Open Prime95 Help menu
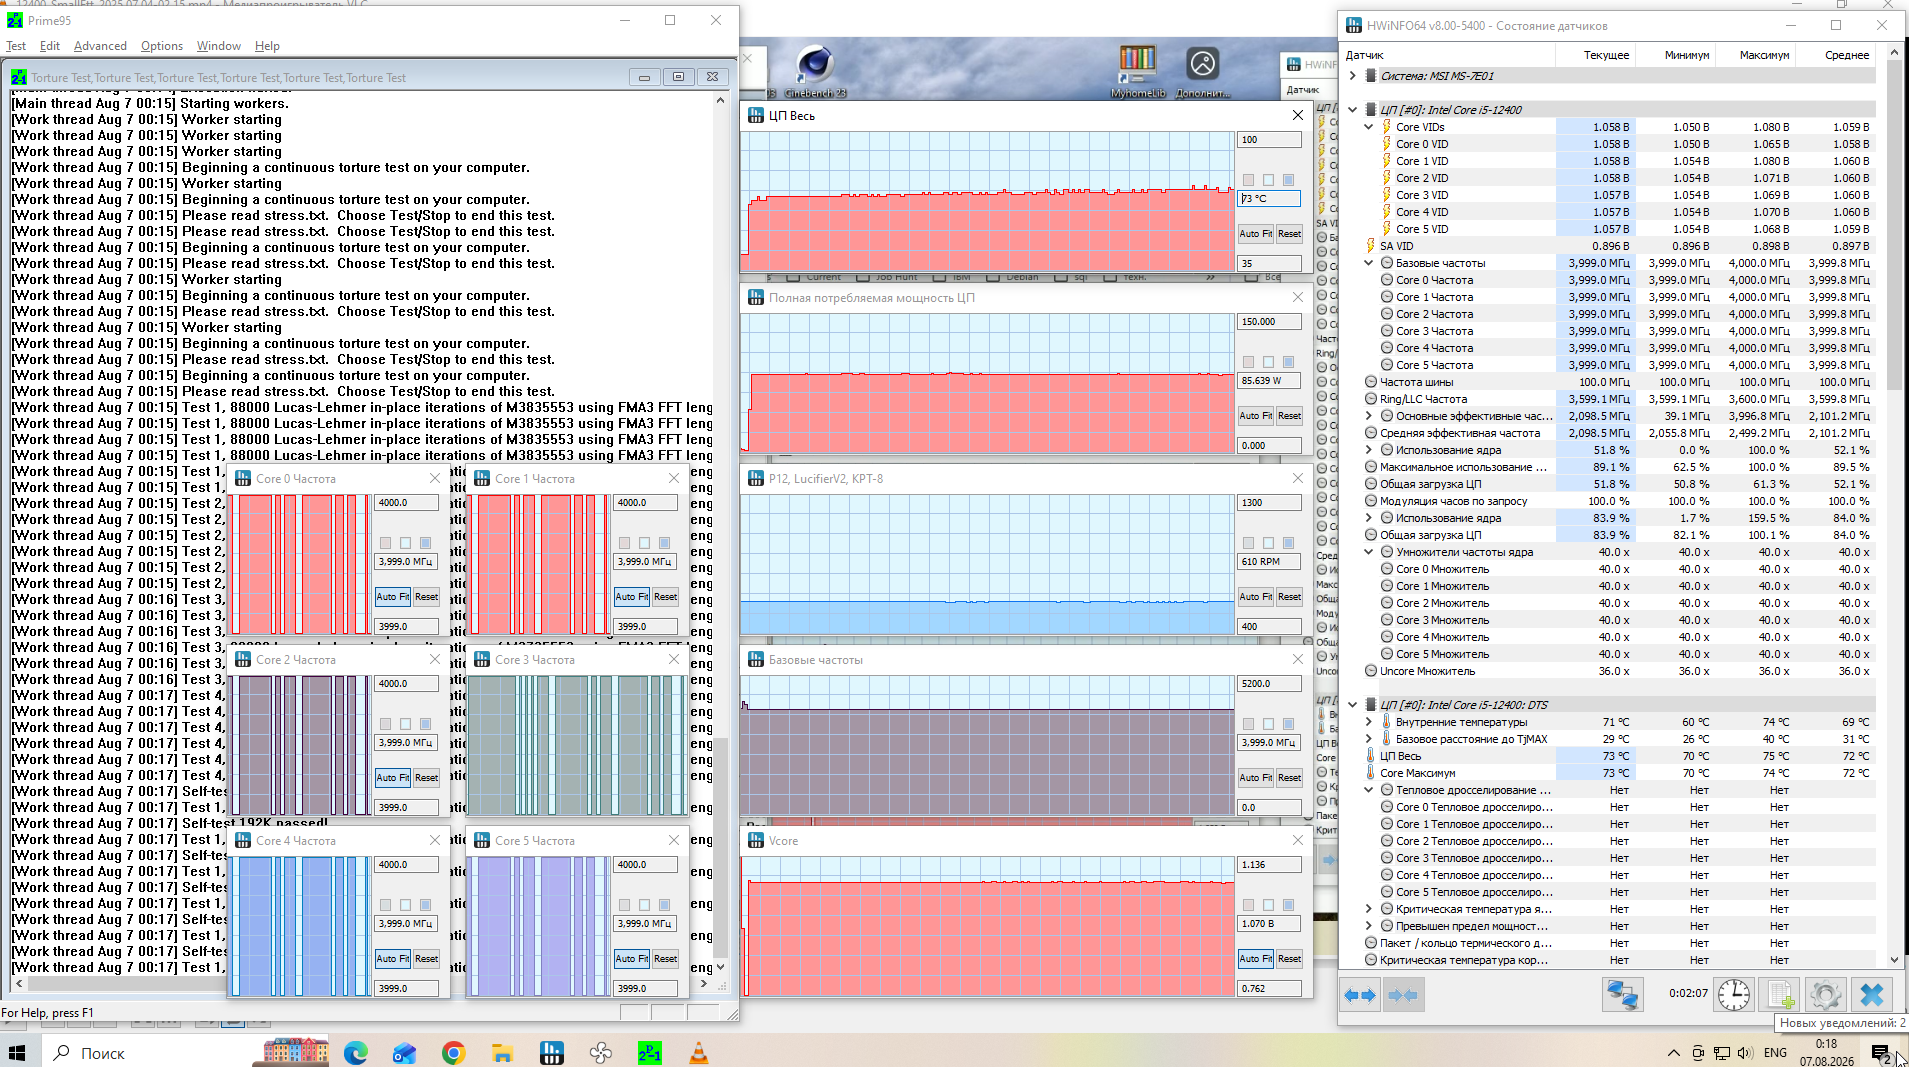 pos(267,46)
